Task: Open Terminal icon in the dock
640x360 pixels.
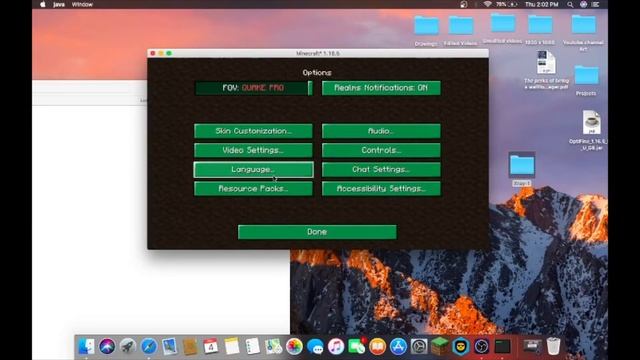Action: click(502, 347)
